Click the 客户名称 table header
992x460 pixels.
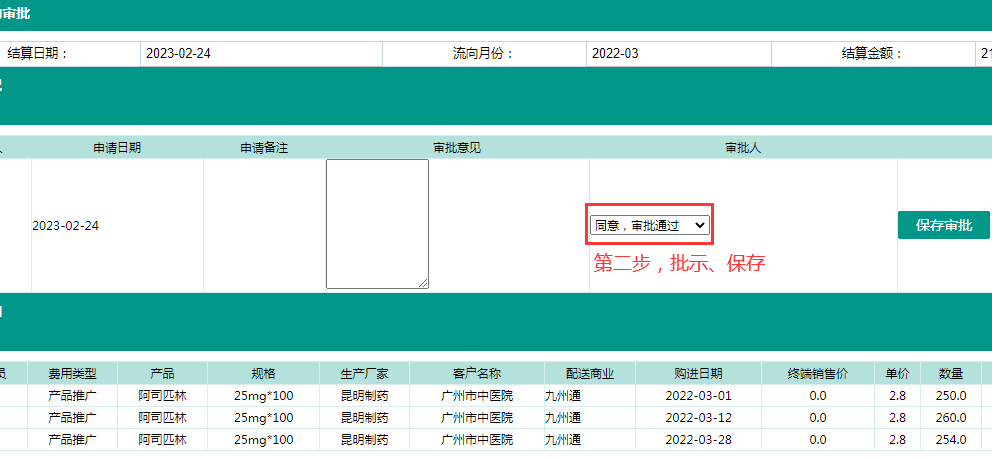tap(476, 374)
